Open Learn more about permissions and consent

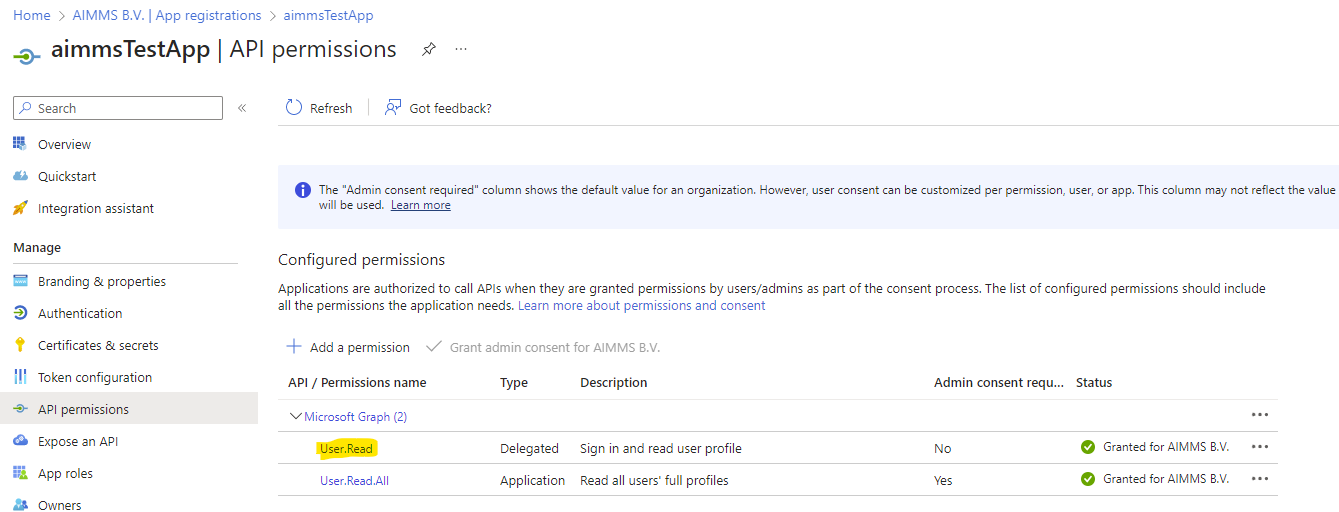(x=642, y=305)
